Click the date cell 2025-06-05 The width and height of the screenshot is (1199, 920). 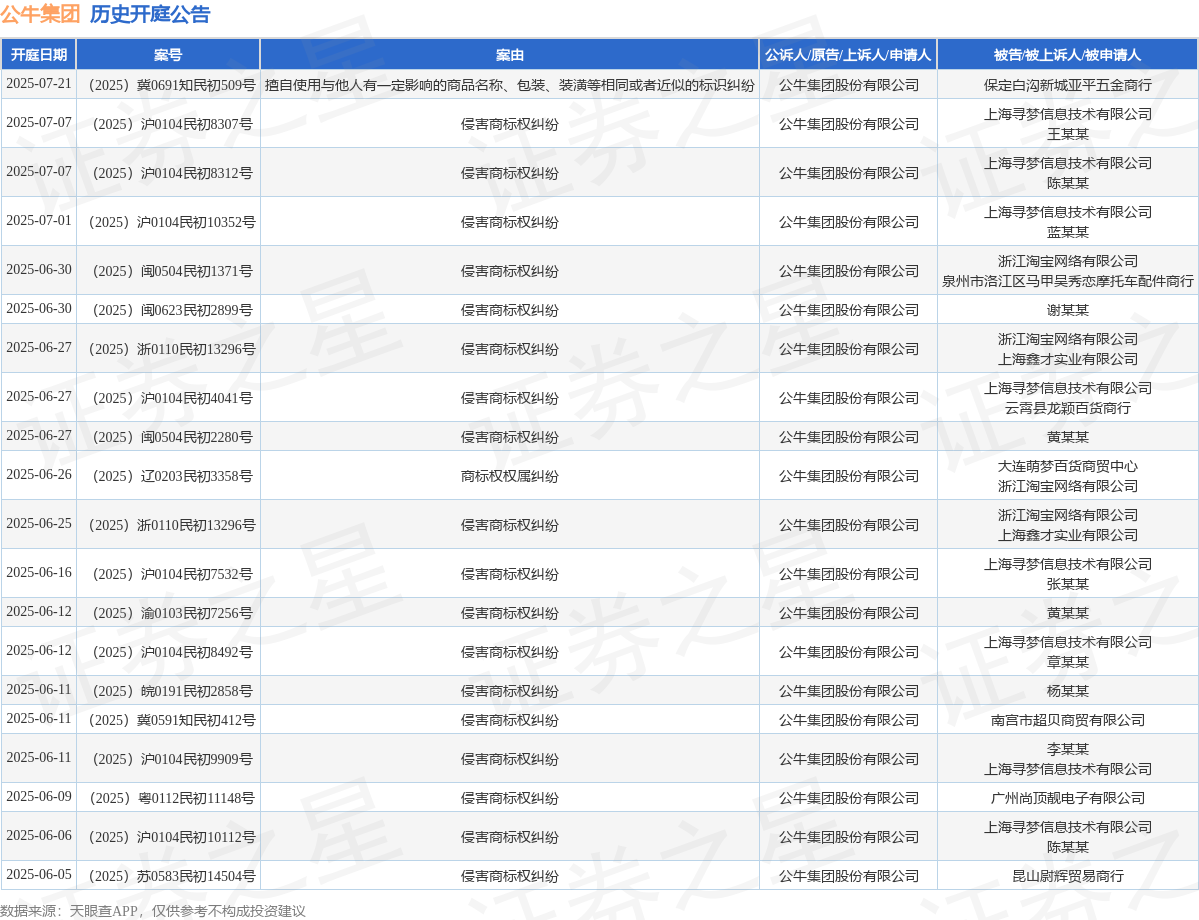point(39,875)
